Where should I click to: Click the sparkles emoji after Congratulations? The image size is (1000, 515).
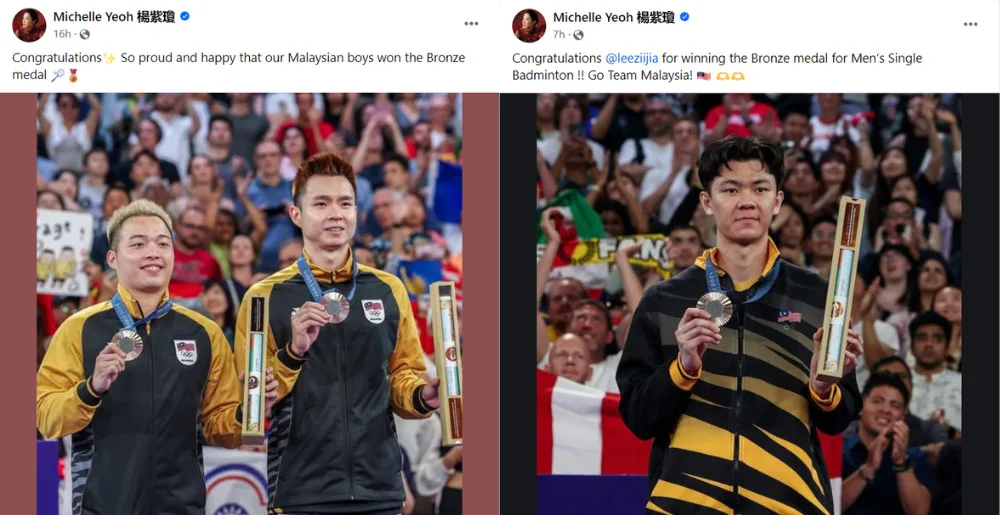click(x=109, y=59)
